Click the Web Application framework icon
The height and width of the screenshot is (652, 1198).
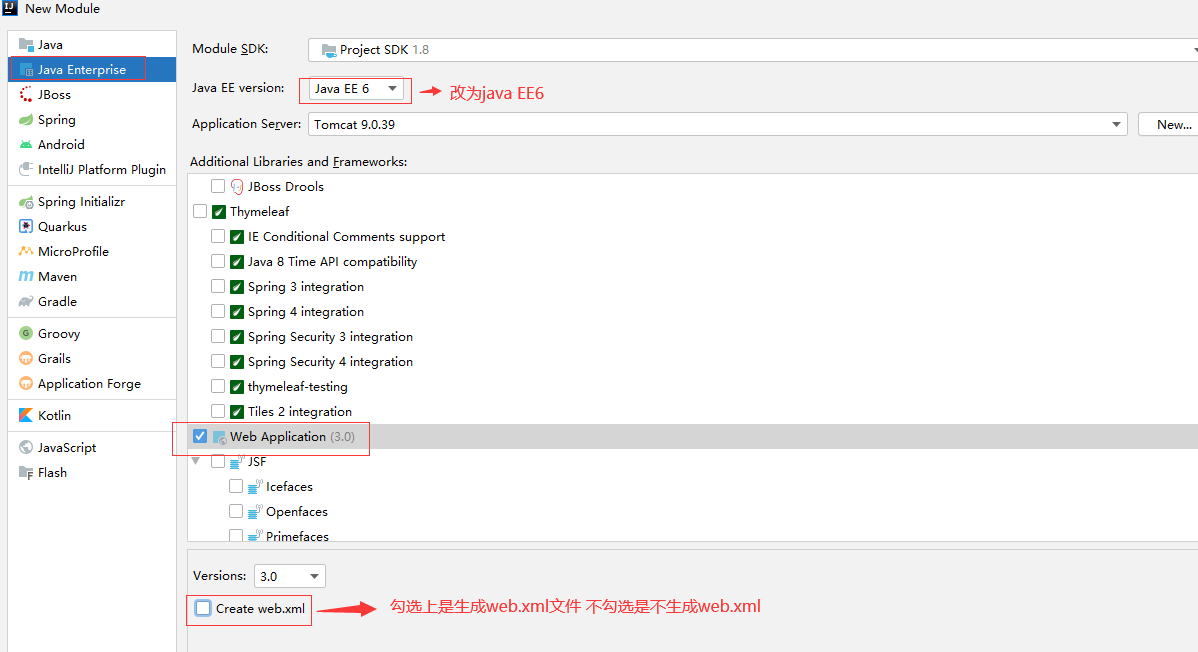(x=219, y=437)
